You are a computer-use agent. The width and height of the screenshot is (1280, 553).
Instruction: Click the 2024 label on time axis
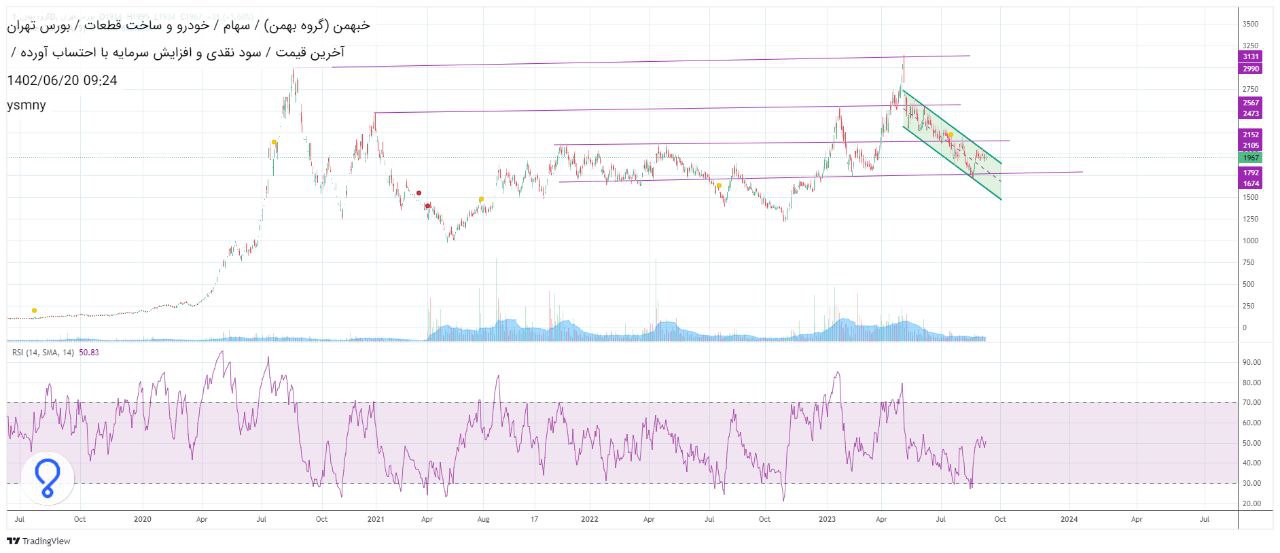point(1069,520)
